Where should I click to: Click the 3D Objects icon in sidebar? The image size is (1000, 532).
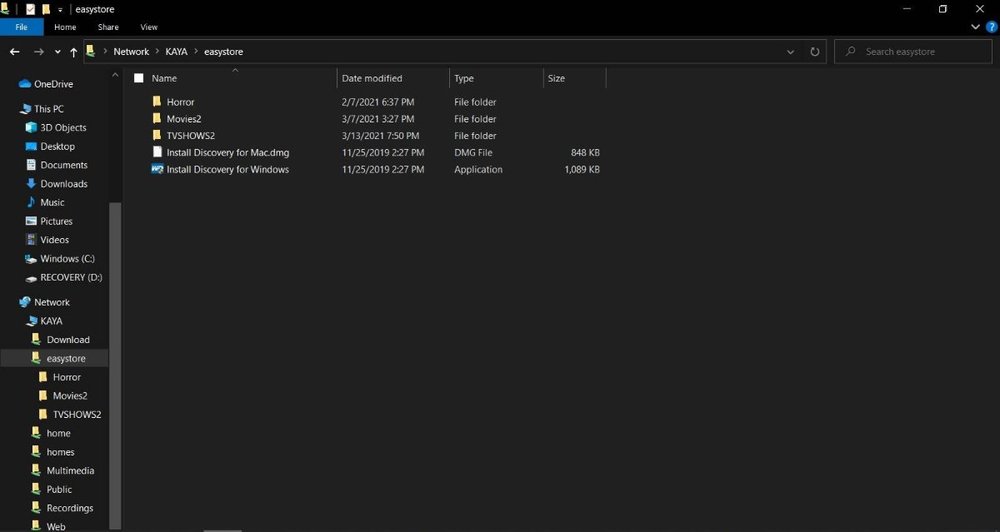pos(29,128)
